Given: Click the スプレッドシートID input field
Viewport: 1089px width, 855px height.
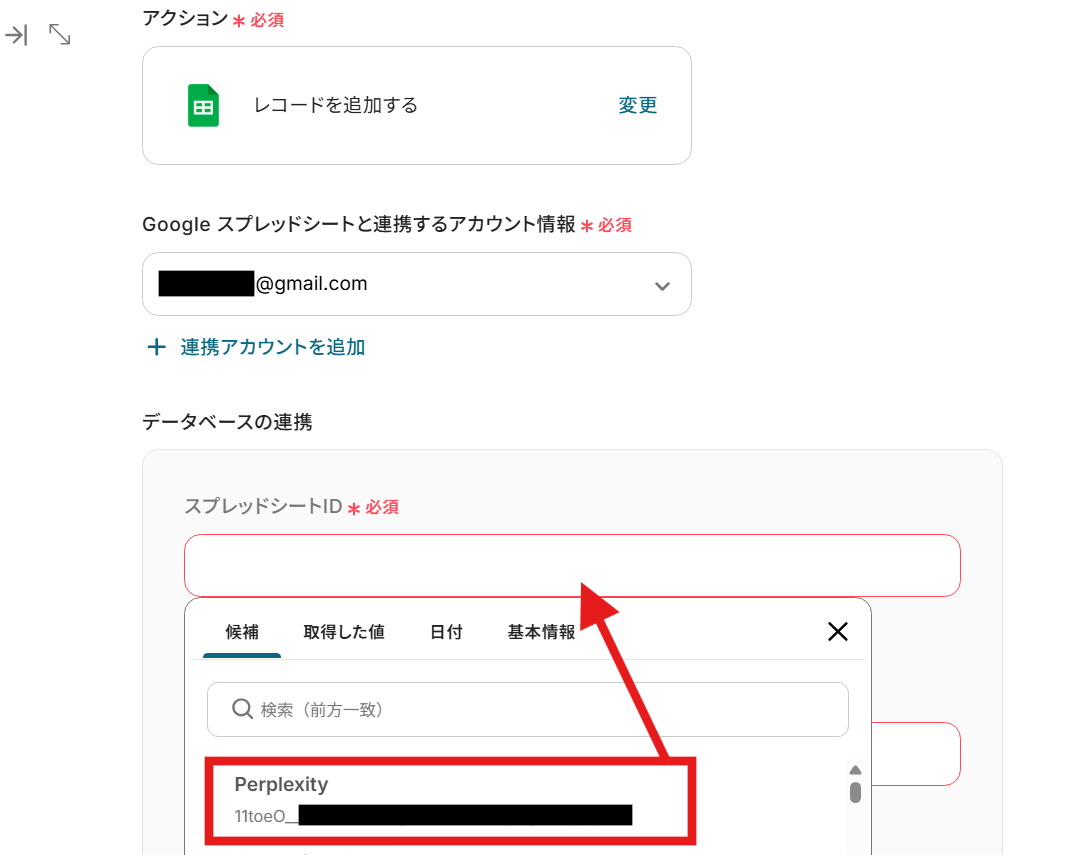Looking at the screenshot, I should click(x=572, y=565).
